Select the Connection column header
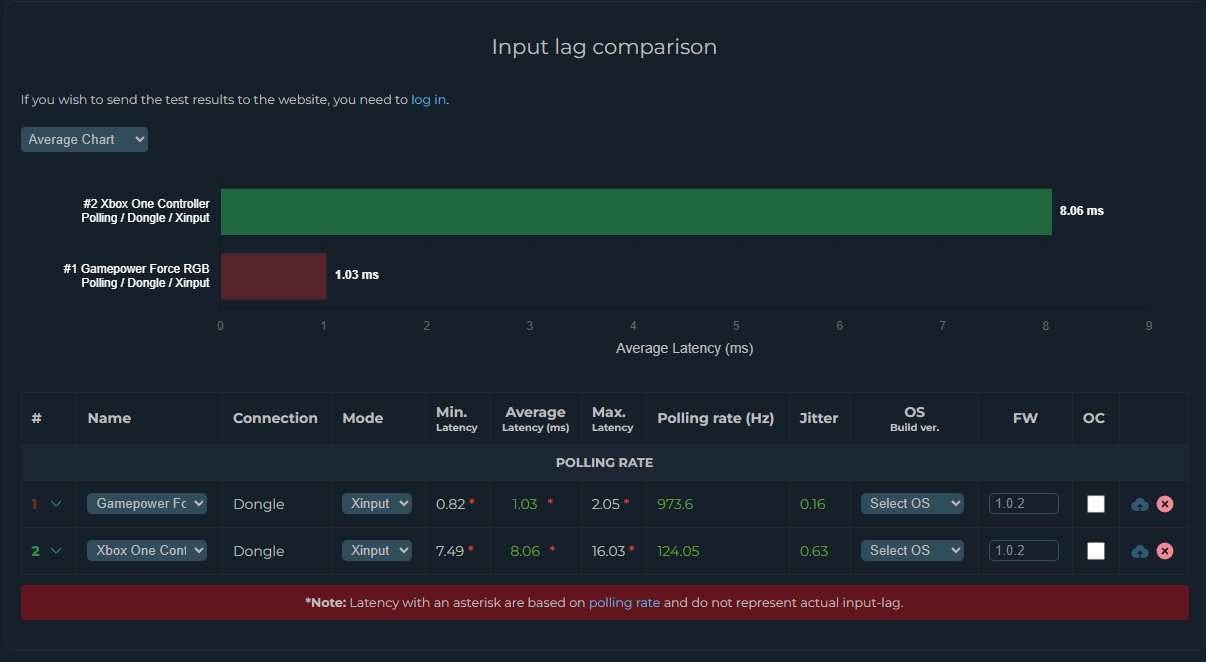This screenshot has height=662, width=1206. point(275,418)
